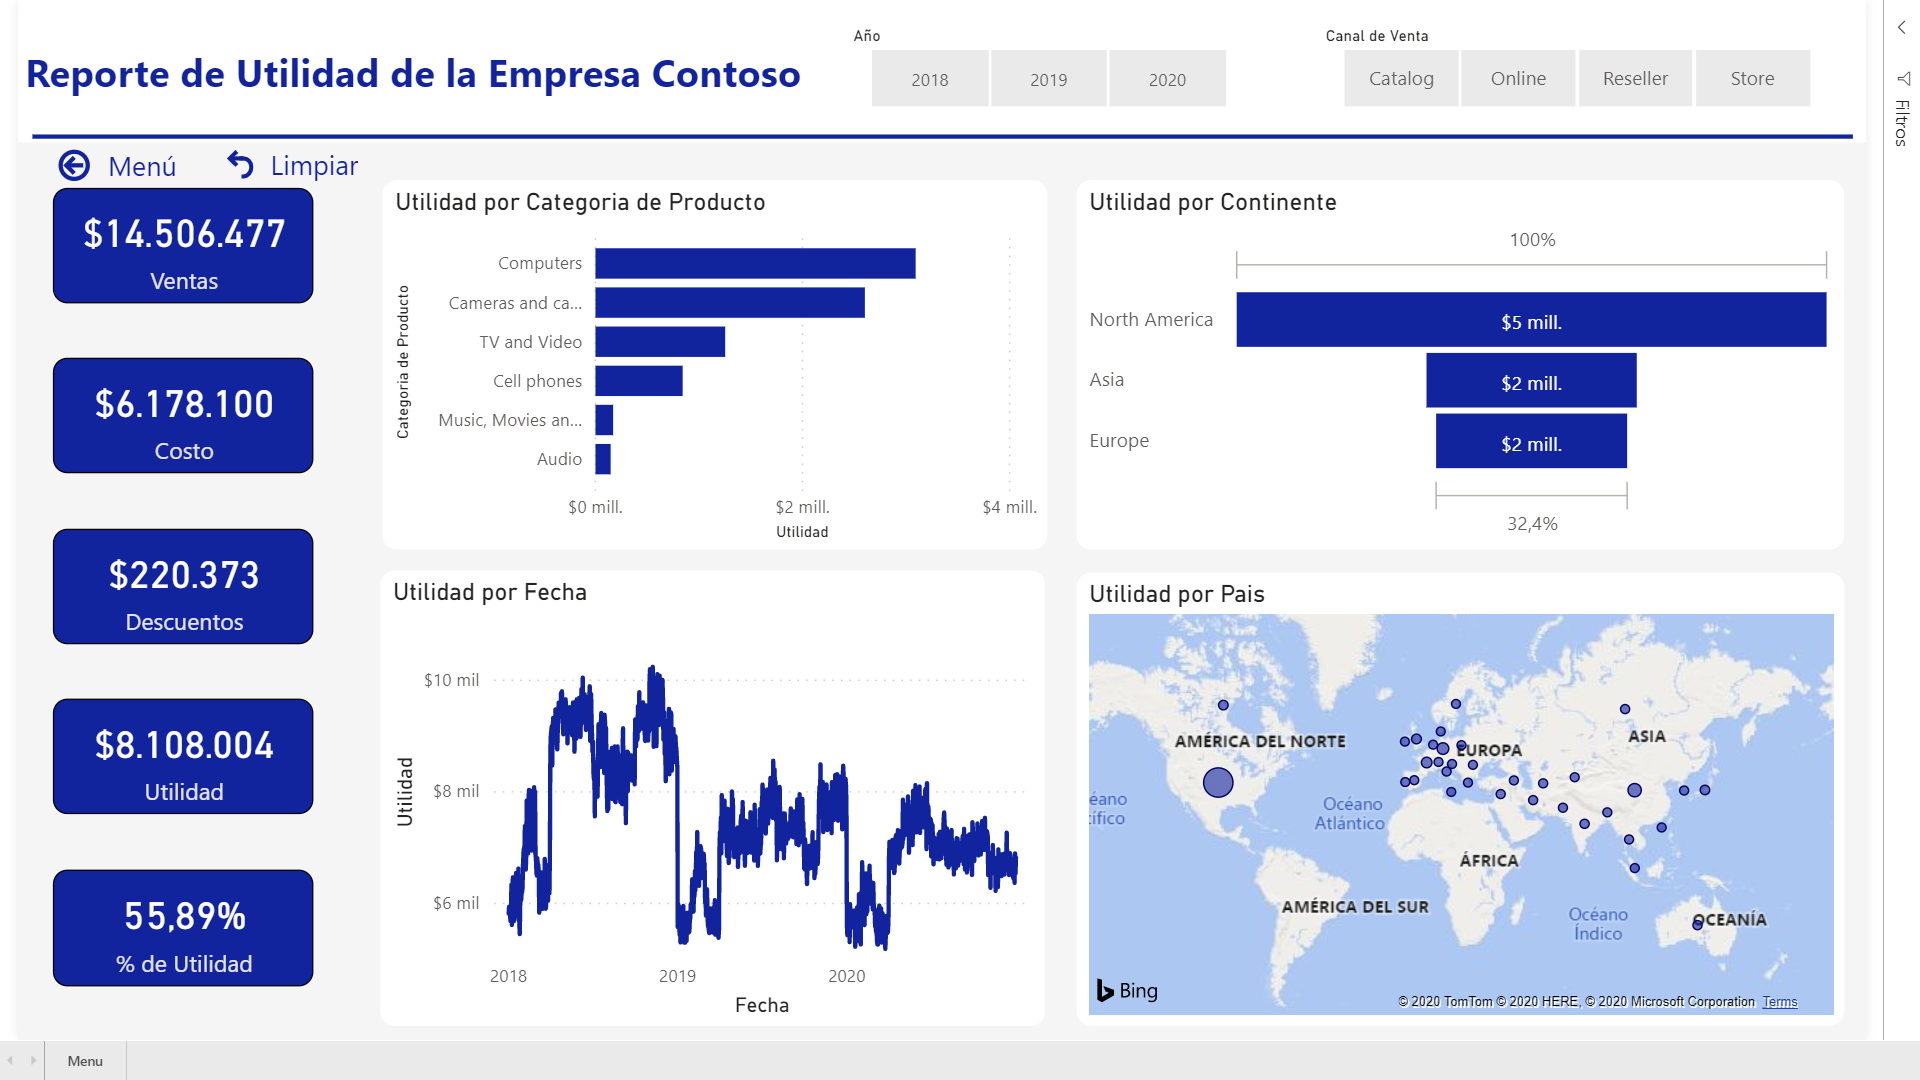The width and height of the screenshot is (1920, 1080).
Task: Select Store sales channel
Action: pyautogui.click(x=1752, y=78)
